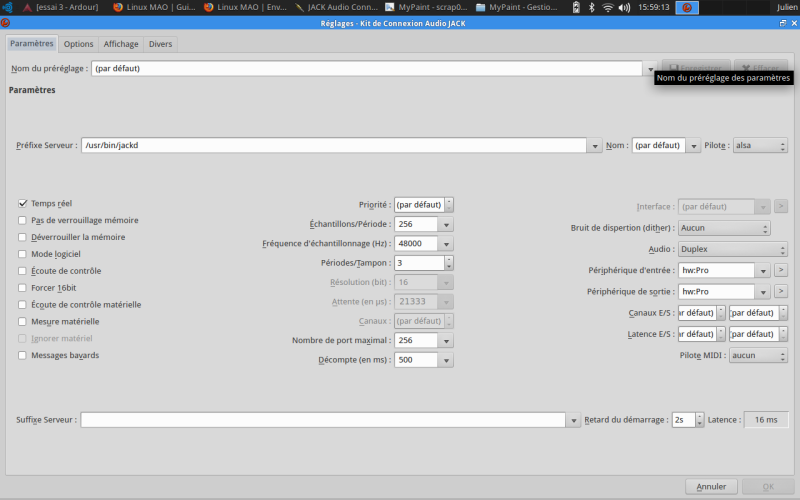Check Déverrouiller la mémoire
This screenshot has height=500, width=800.
click(x=22, y=237)
